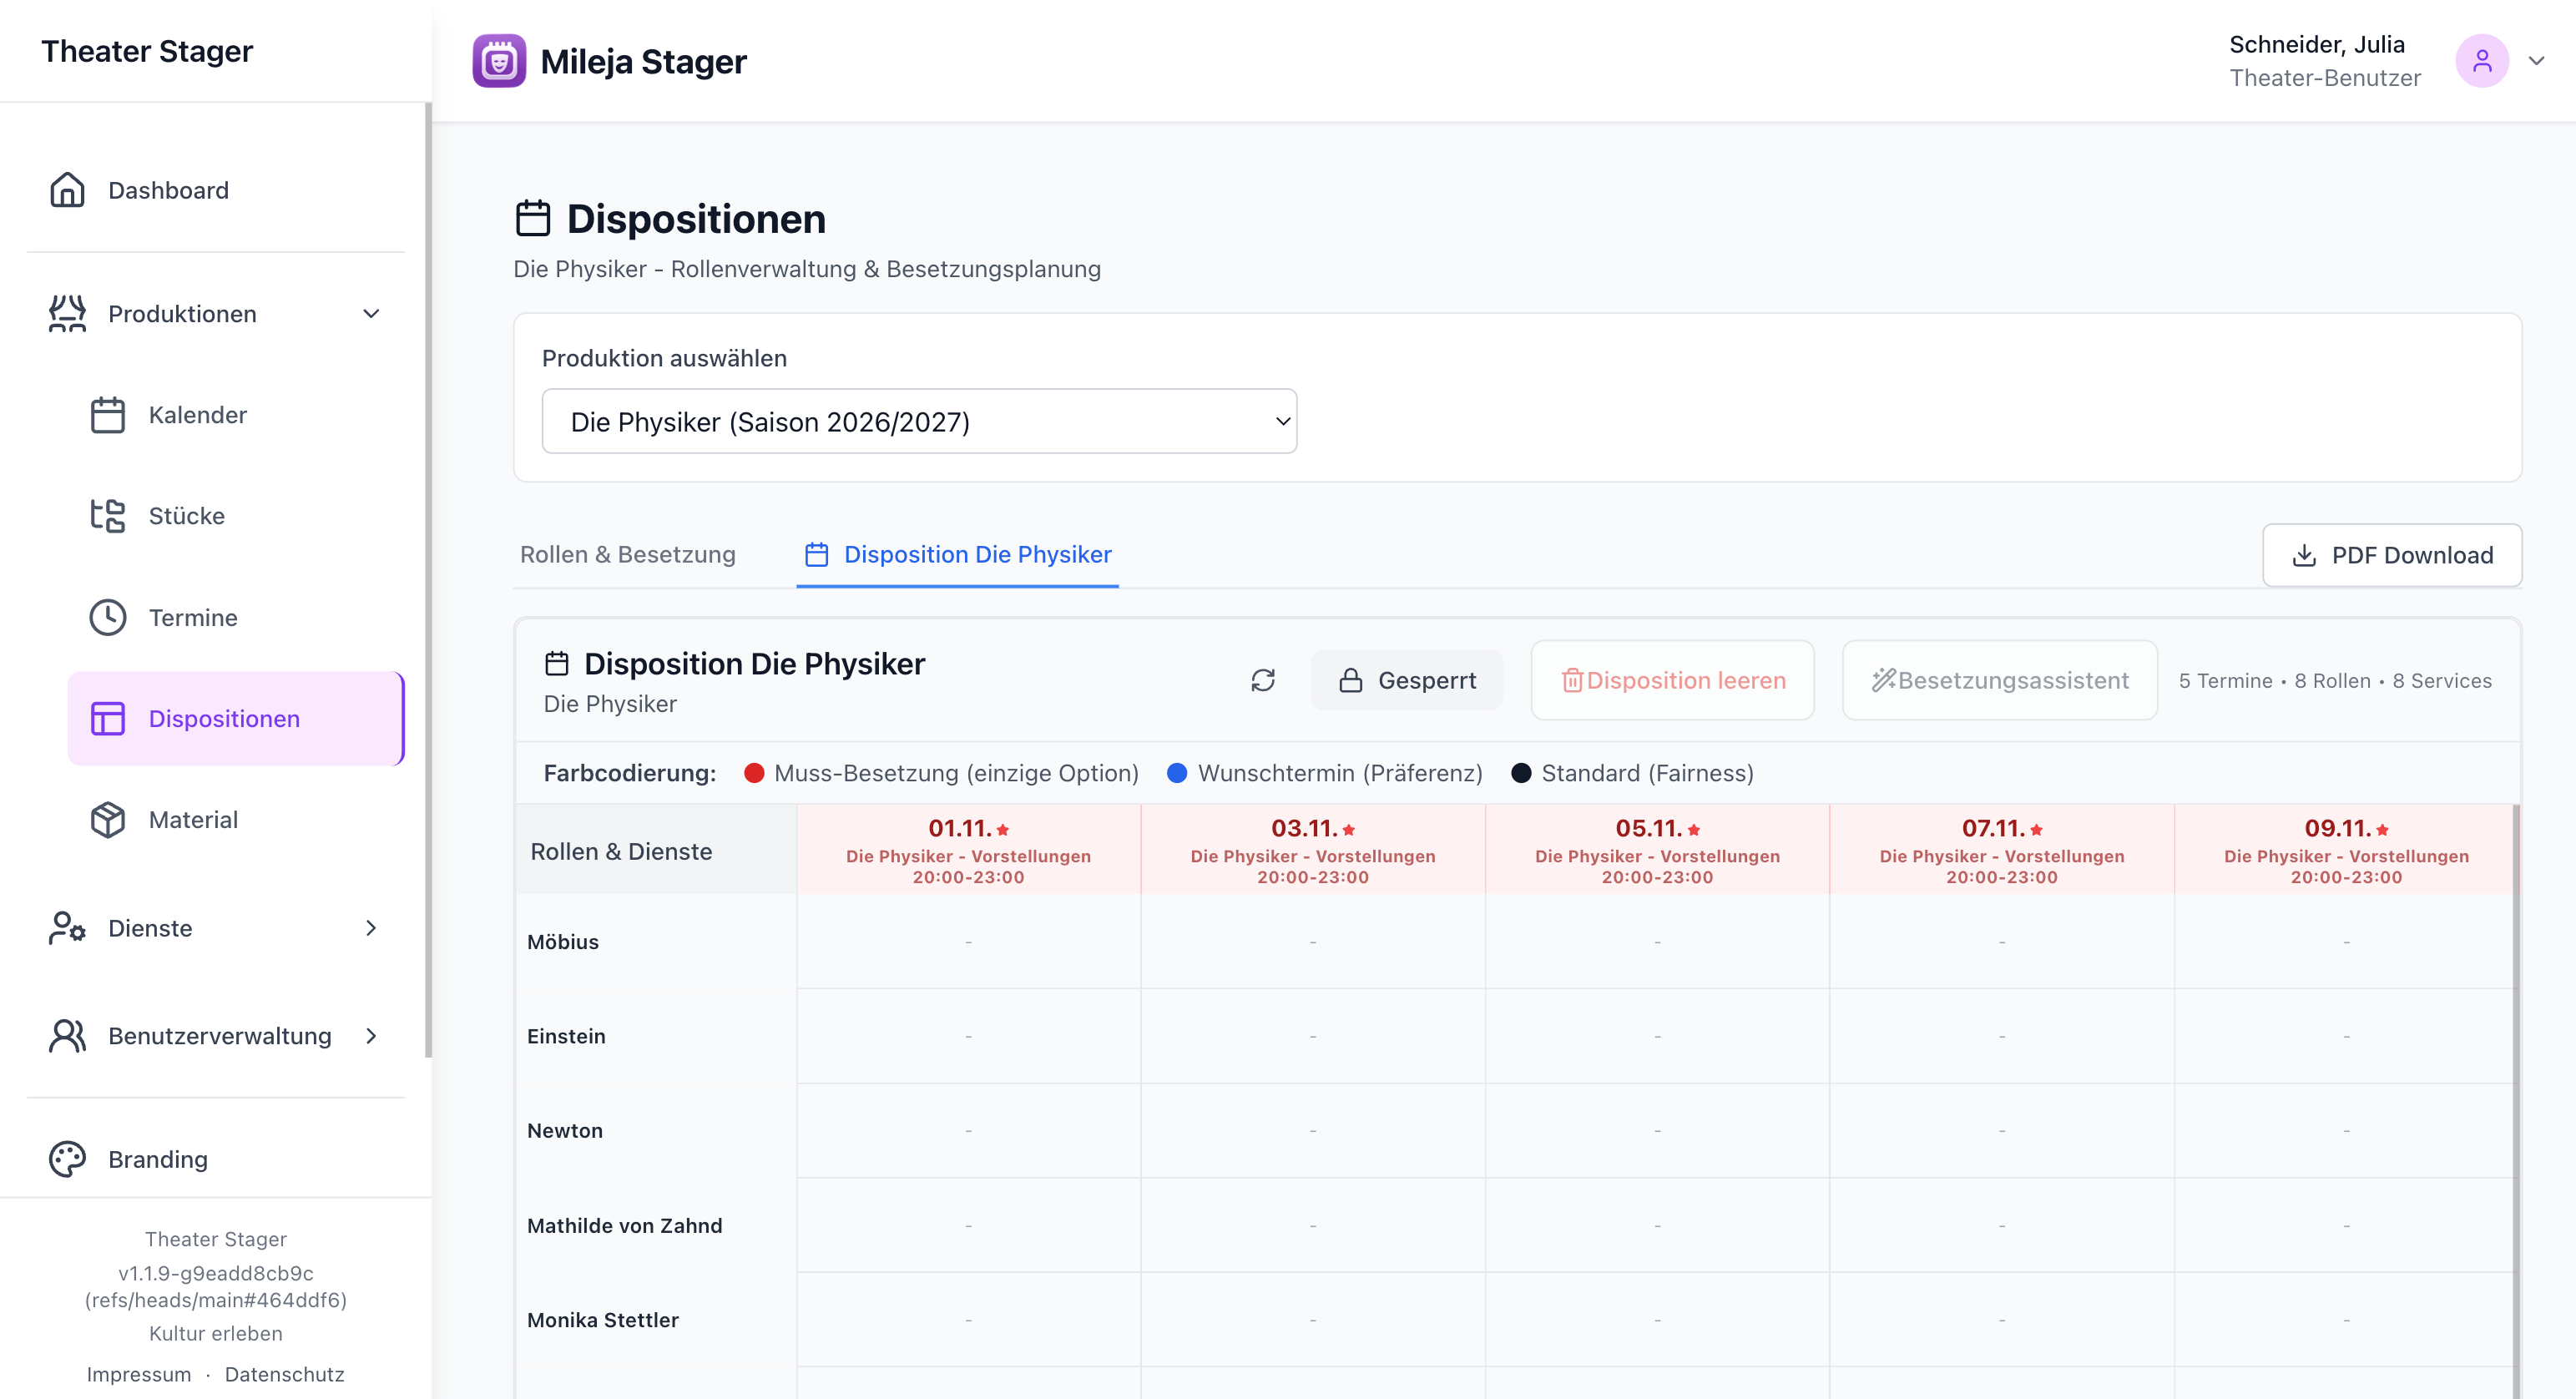
Task: Expand the Benutzerverwaltung menu section
Action: (x=371, y=1036)
